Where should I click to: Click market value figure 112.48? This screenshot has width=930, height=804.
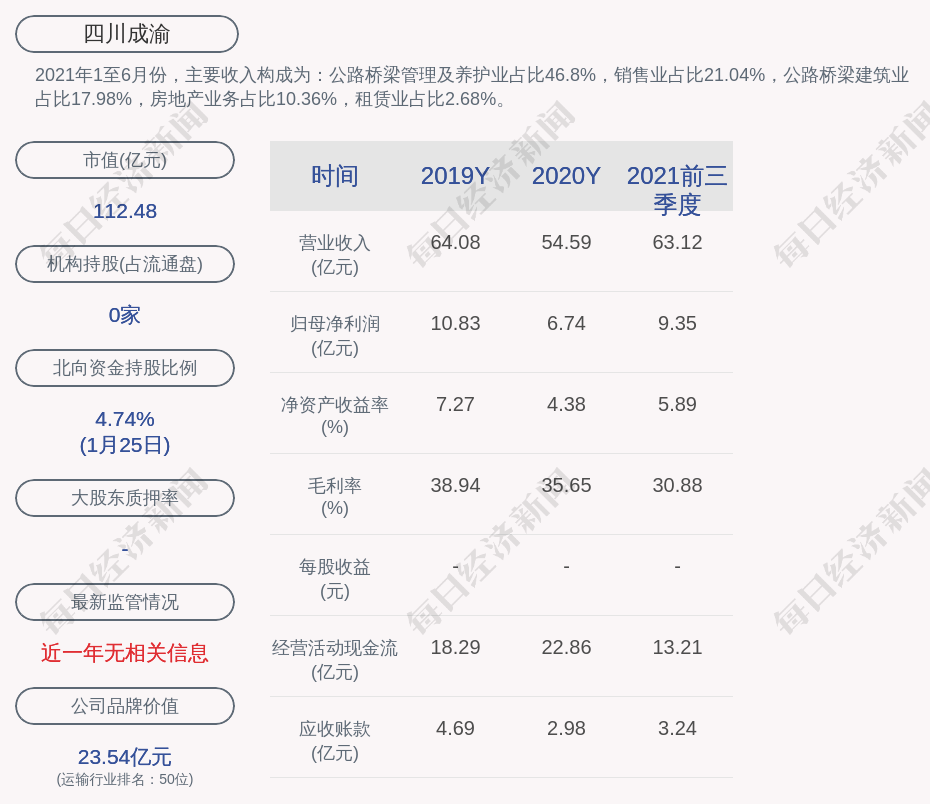(125, 211)
